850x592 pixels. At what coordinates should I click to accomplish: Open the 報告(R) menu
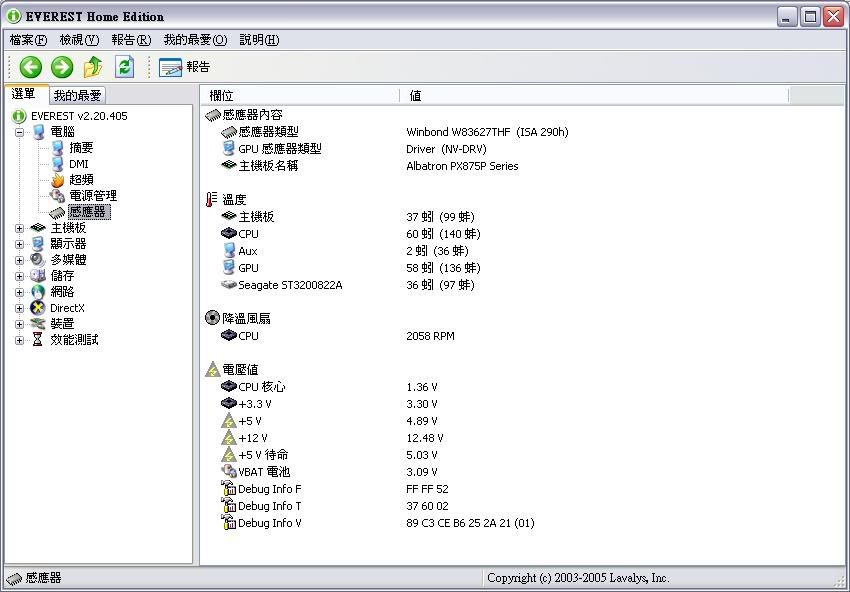tap(131, 40)
